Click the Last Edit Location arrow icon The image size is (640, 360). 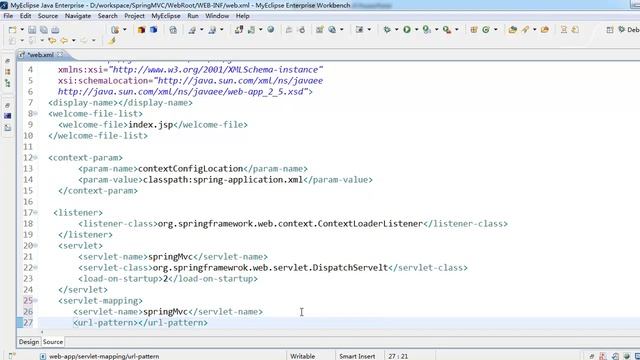pos(52,40)
